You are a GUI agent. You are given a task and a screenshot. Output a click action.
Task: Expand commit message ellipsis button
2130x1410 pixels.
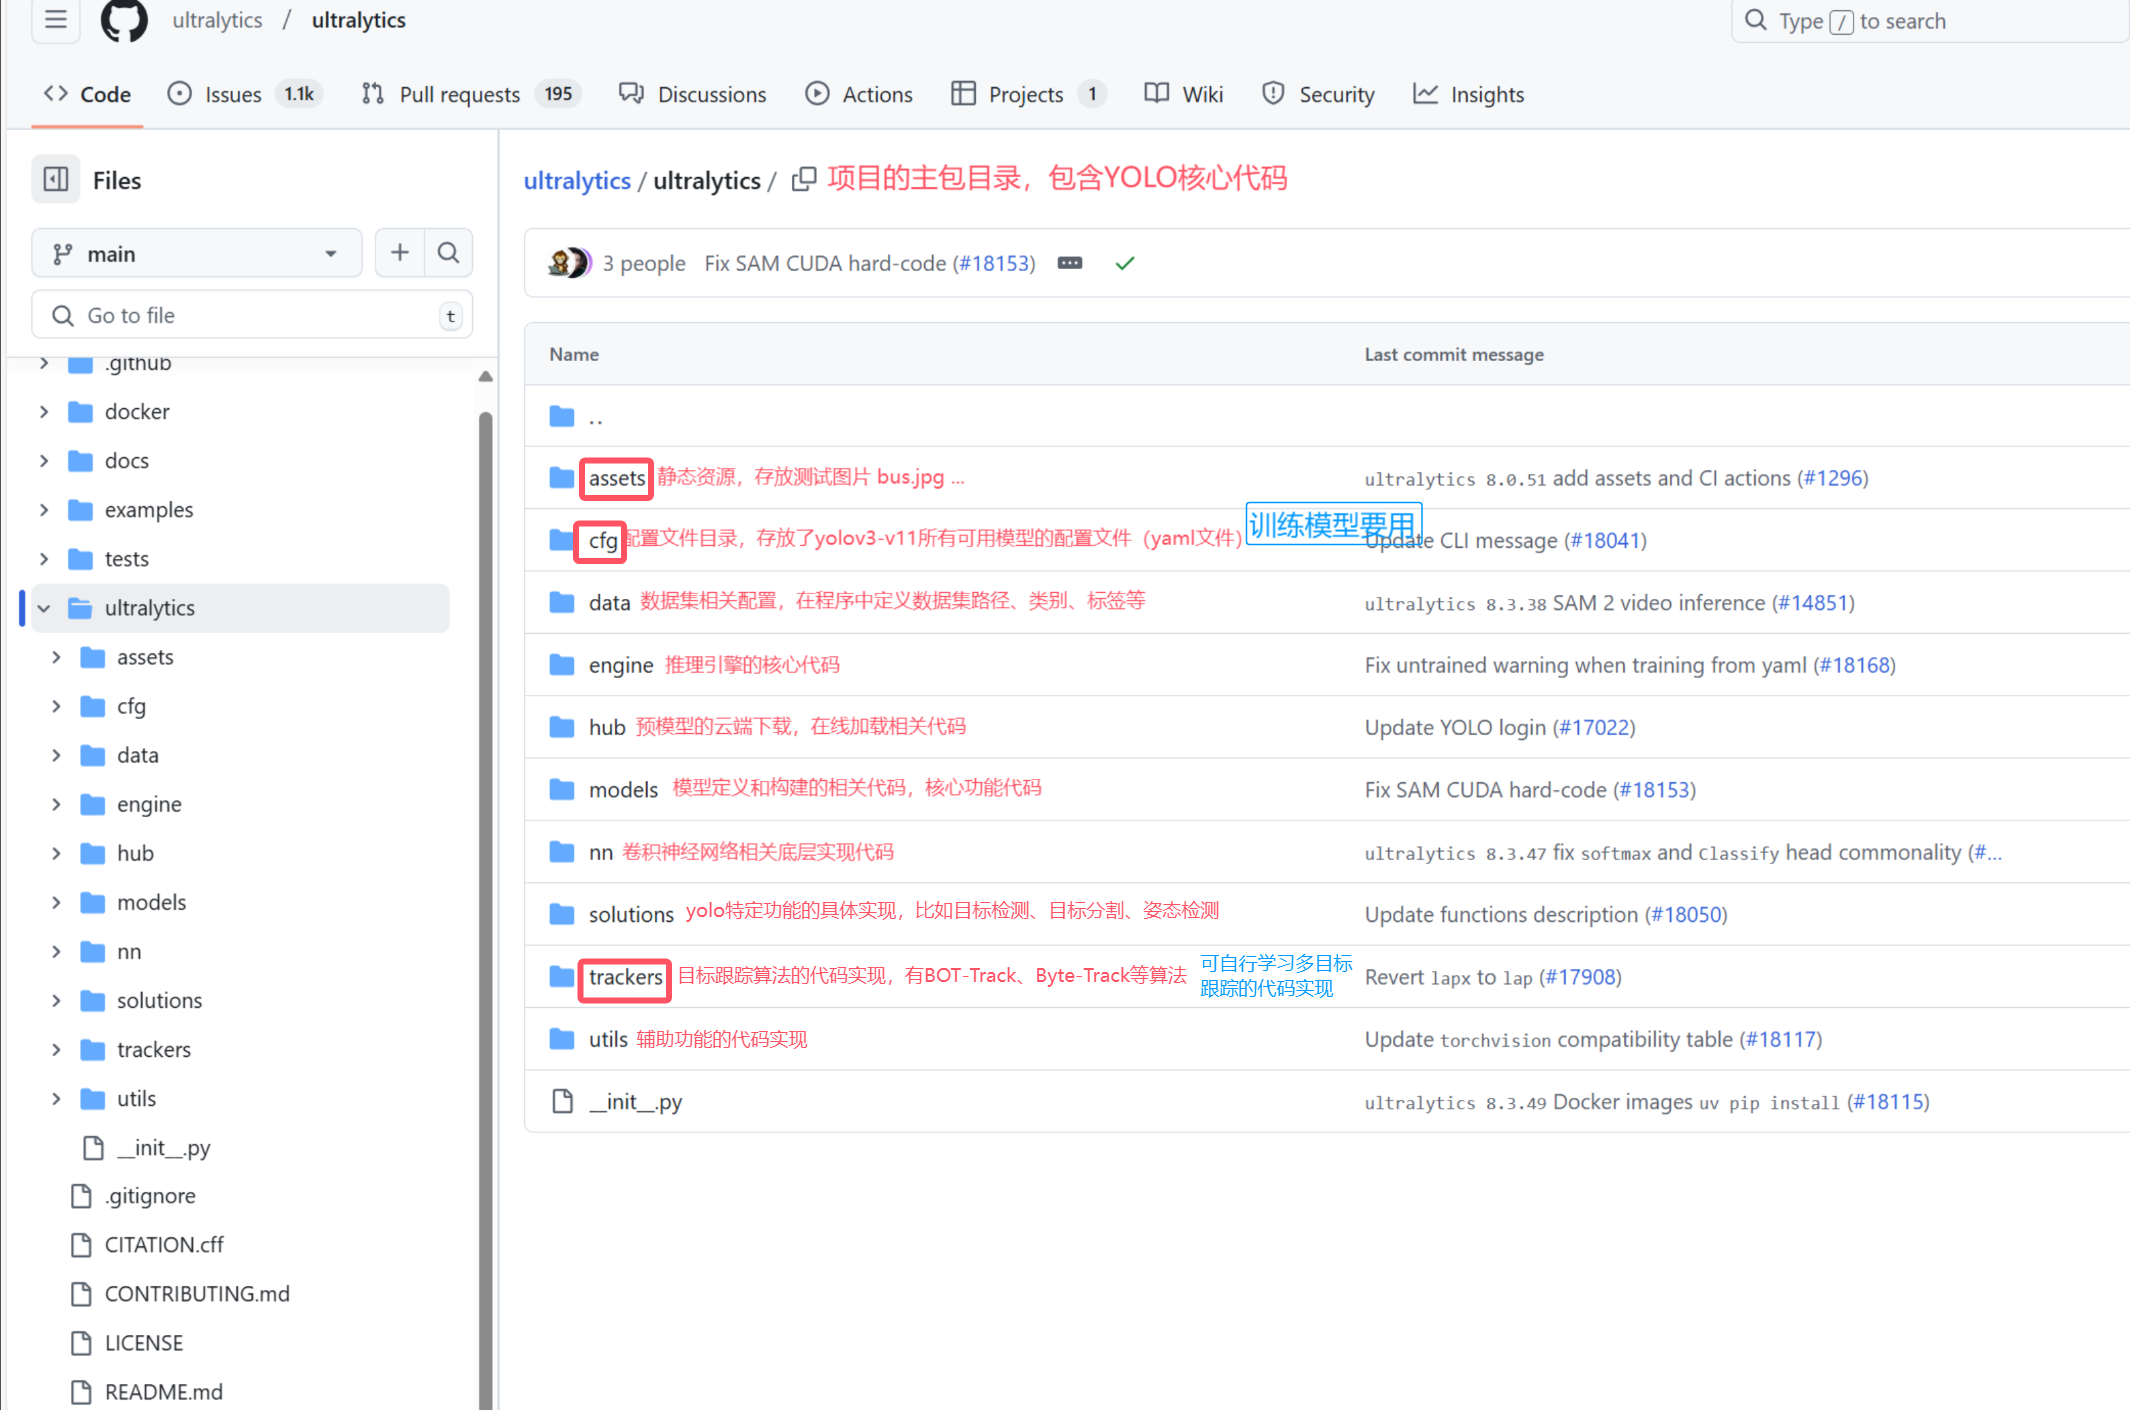click(1070, 263)
